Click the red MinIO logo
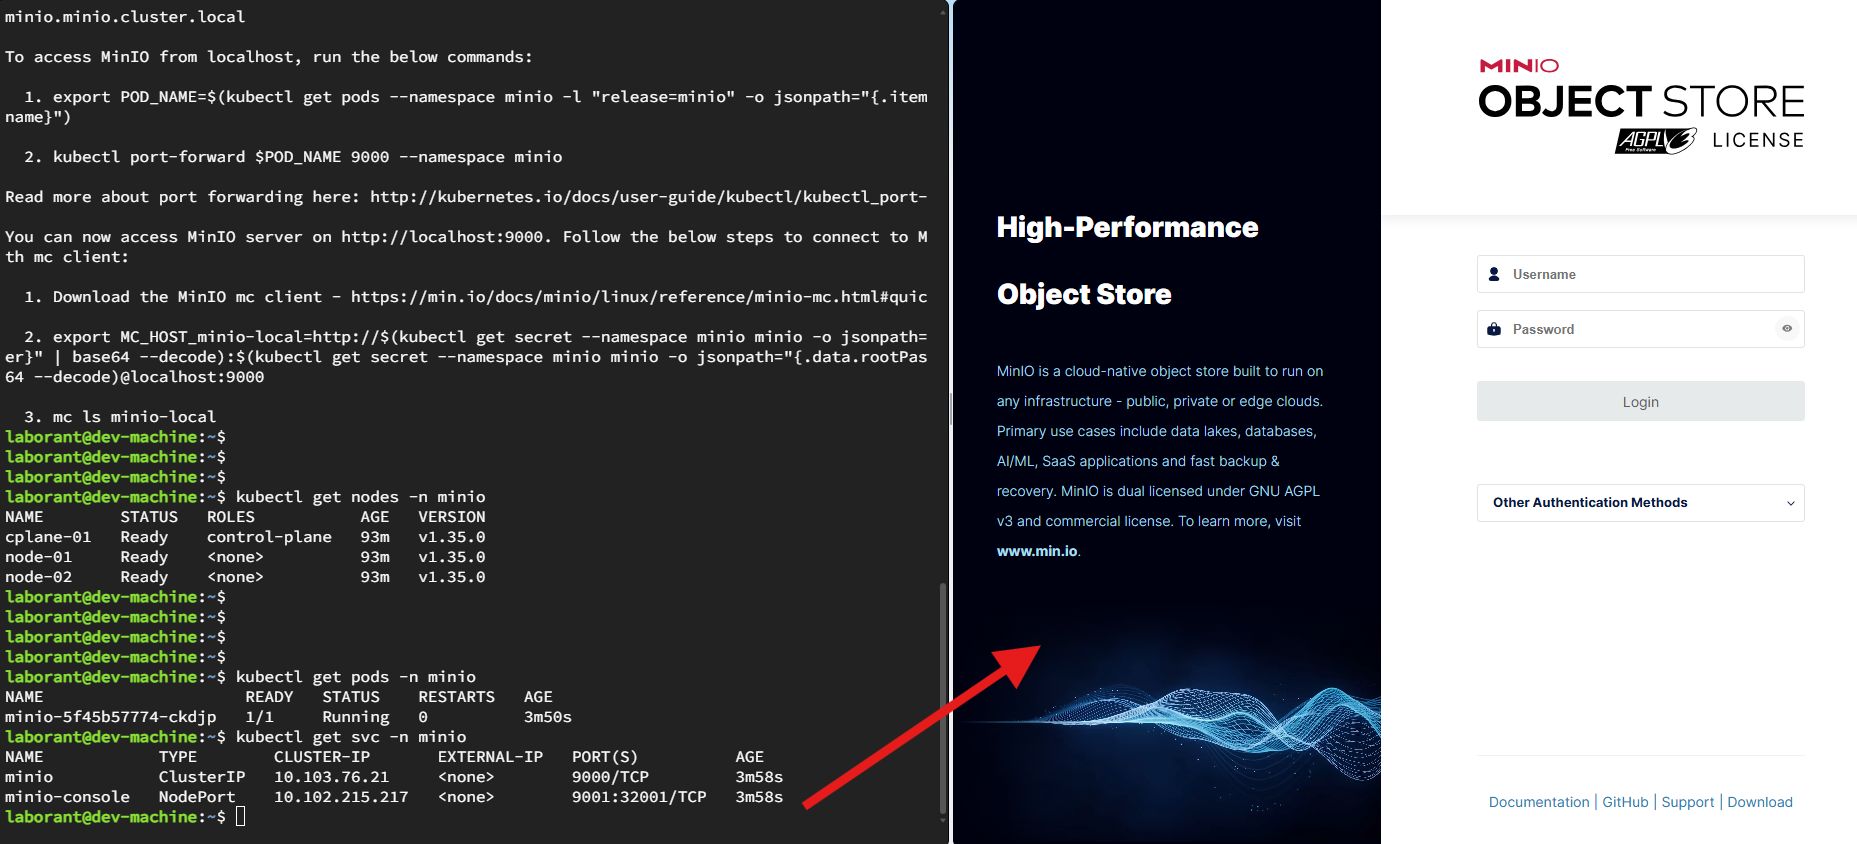The width and height of the screenshot is (1857, 844). pos(1518,66)
